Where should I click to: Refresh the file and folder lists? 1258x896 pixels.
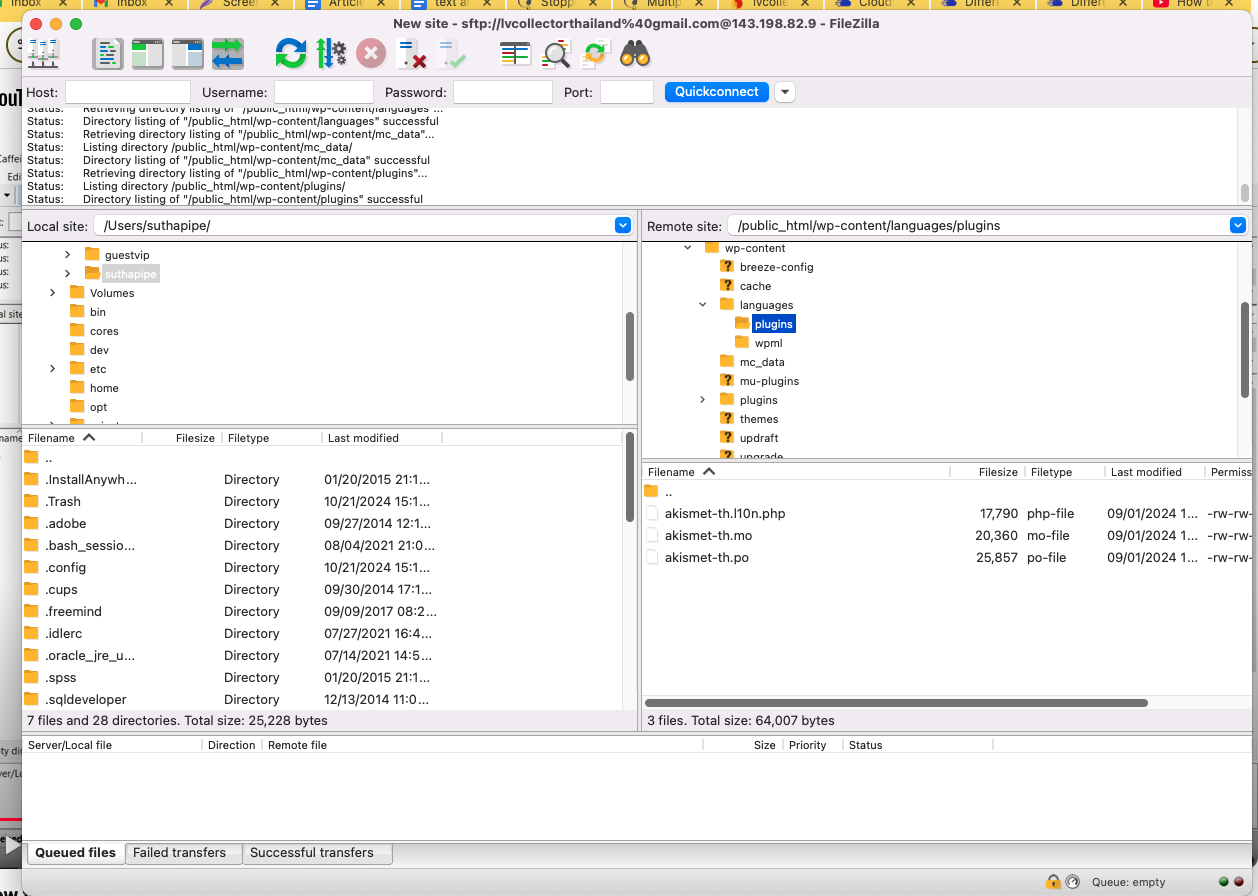pos(291,53)
